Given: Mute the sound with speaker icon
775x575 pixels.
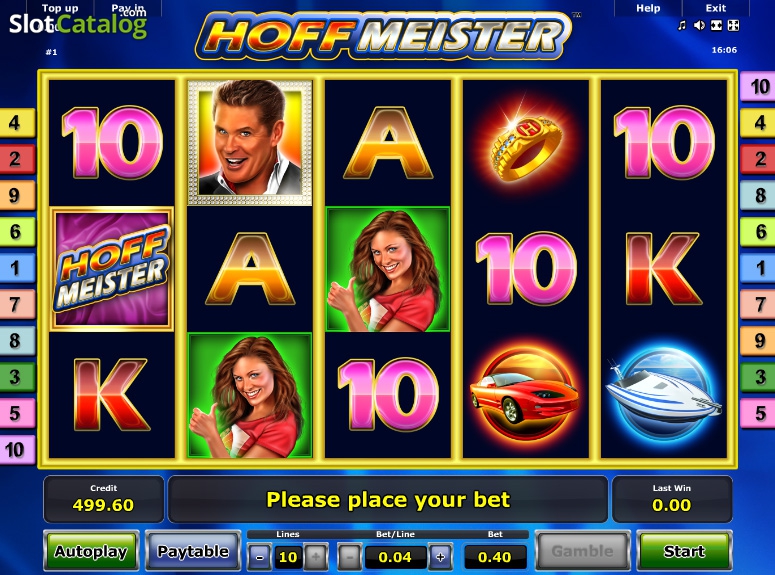Looking at the screenshot, I should pos(699,25).
